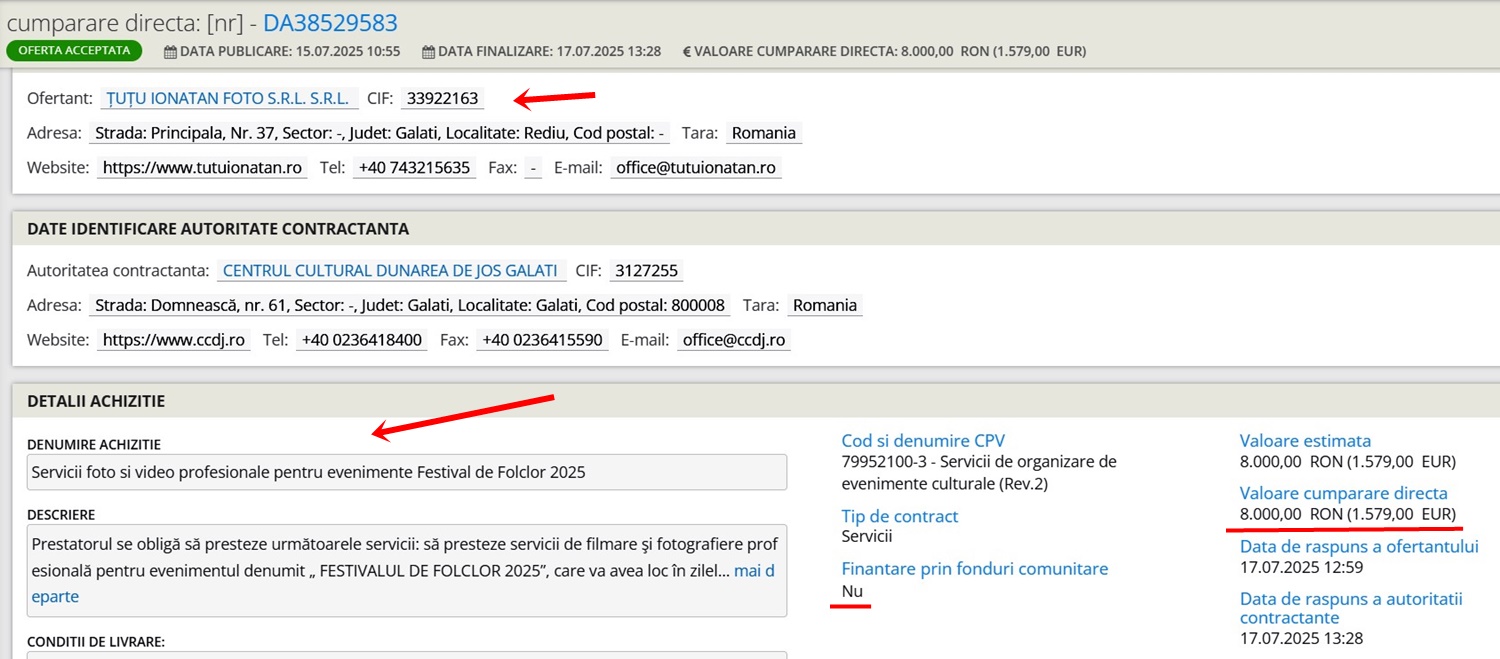
Task: Click the OFERTA ACCEPTATA status badge
Action: pyautogui.click(x=74, y=50)
